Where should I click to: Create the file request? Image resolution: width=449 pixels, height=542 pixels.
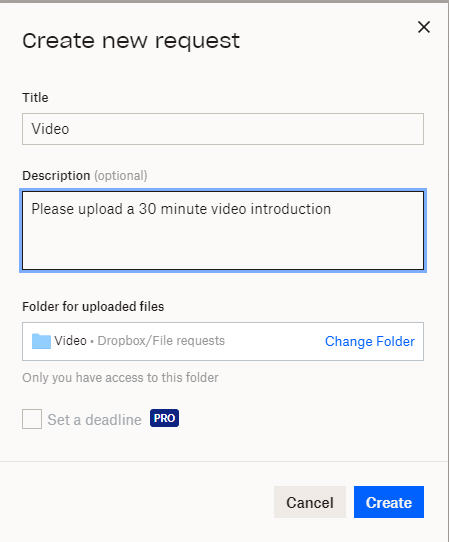[389, 502]
